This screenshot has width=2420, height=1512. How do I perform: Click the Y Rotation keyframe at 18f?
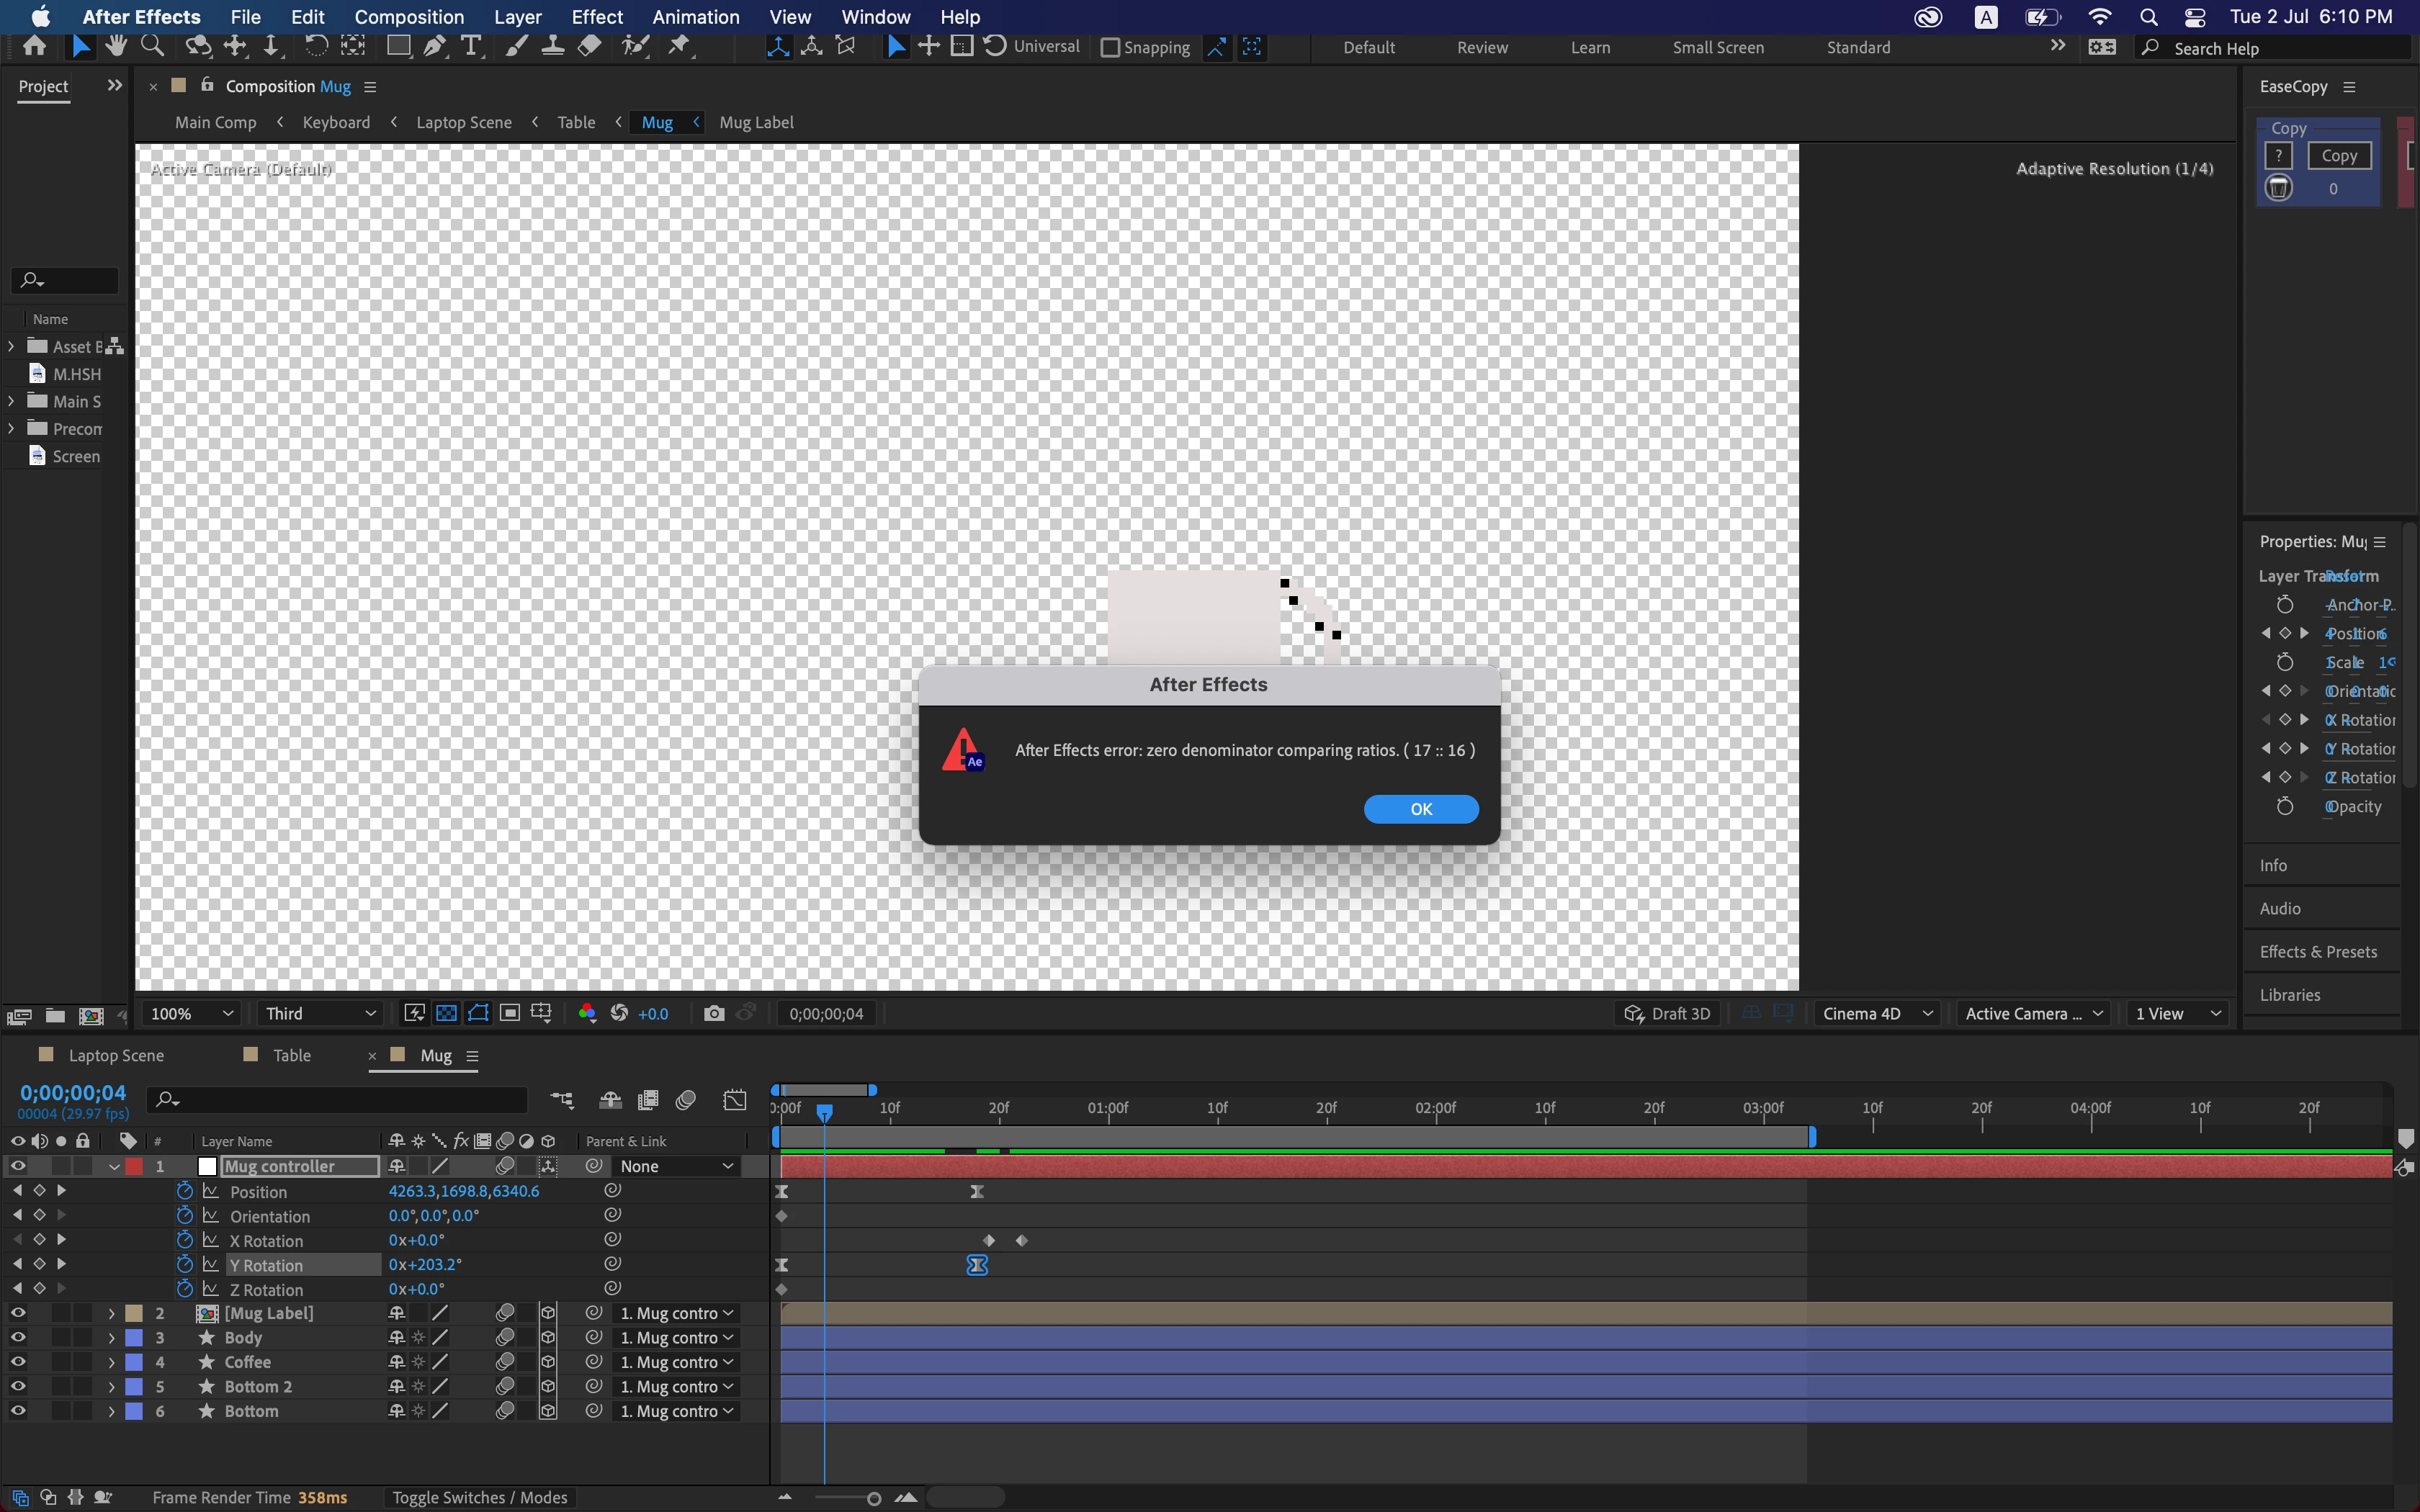click(x=977, y=1265)
